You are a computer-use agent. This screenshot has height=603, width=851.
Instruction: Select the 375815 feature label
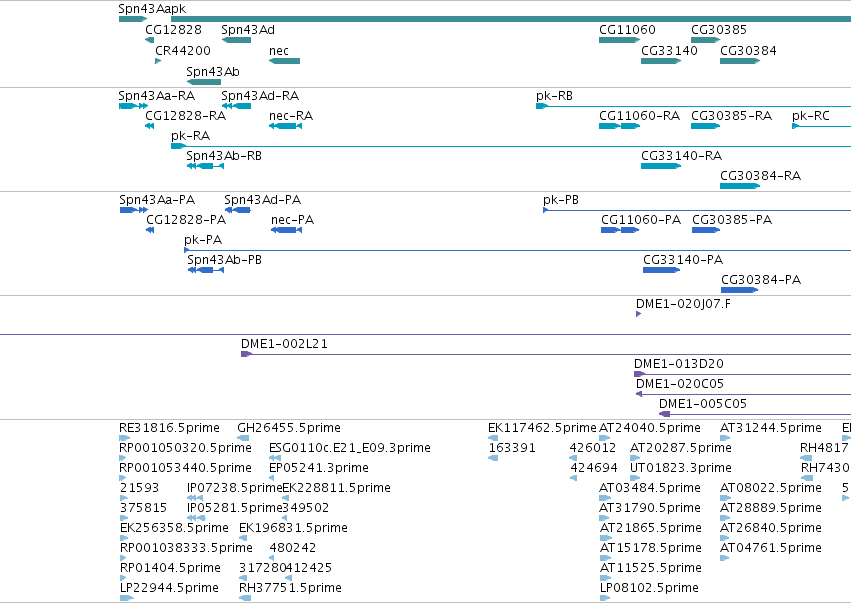pos(143,509)
